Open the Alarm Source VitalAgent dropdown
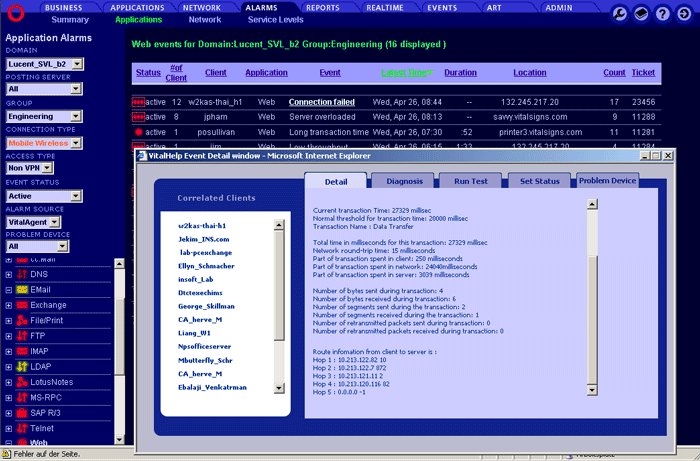This screenshot has width=700, height=461. pos(33,222)
